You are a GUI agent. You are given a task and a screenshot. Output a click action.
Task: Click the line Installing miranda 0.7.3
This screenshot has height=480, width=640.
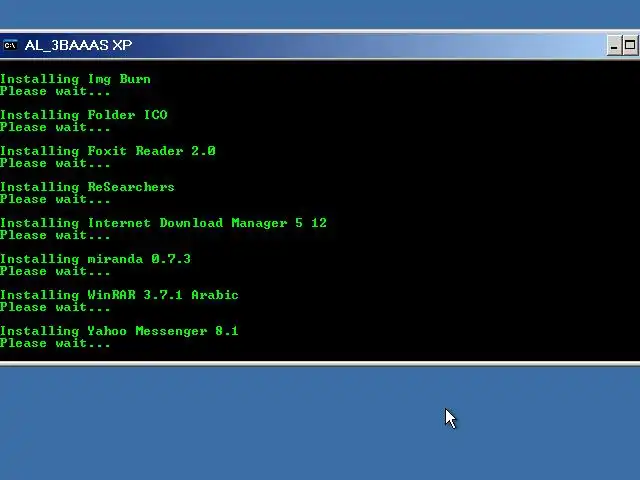click(96, 259)
